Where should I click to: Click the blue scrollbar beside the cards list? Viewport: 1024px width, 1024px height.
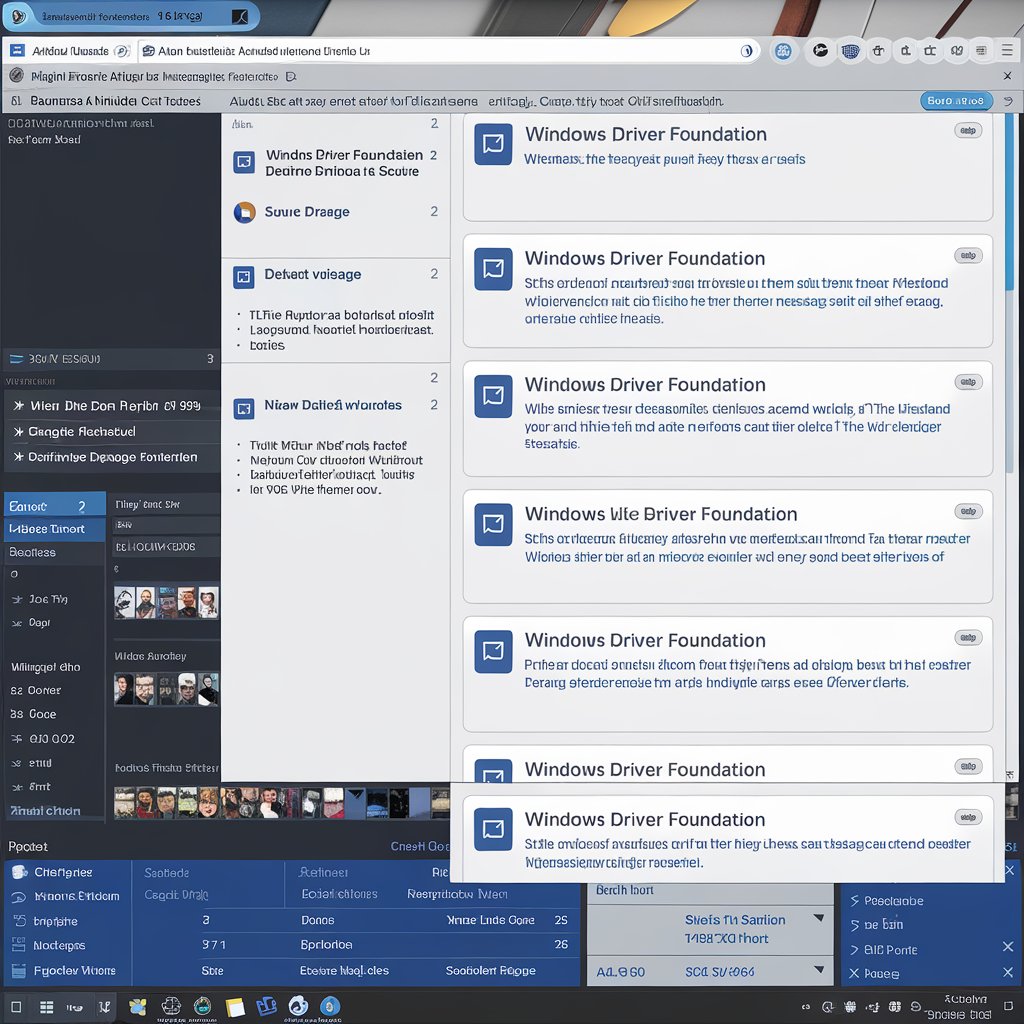[x=1009, y=202]
